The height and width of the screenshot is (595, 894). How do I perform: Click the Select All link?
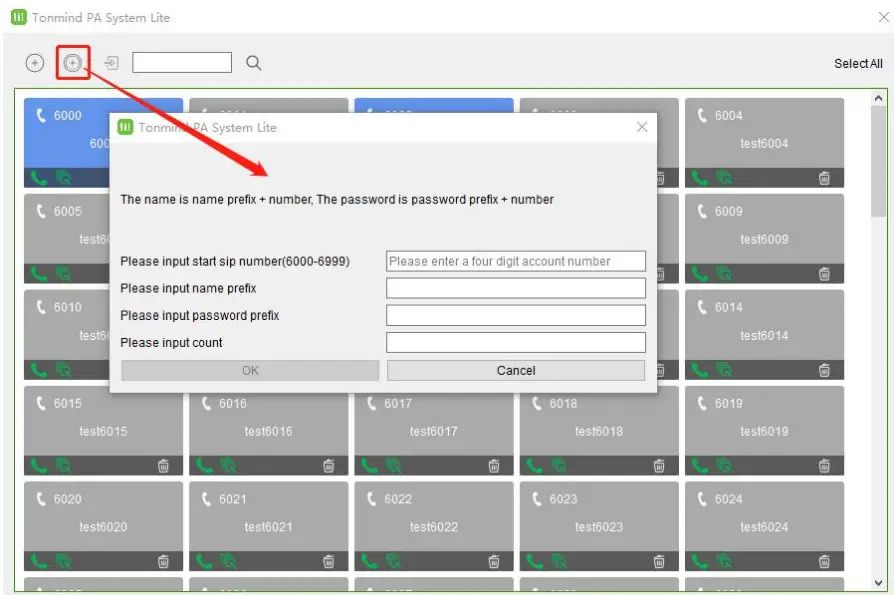click(858, 62)
